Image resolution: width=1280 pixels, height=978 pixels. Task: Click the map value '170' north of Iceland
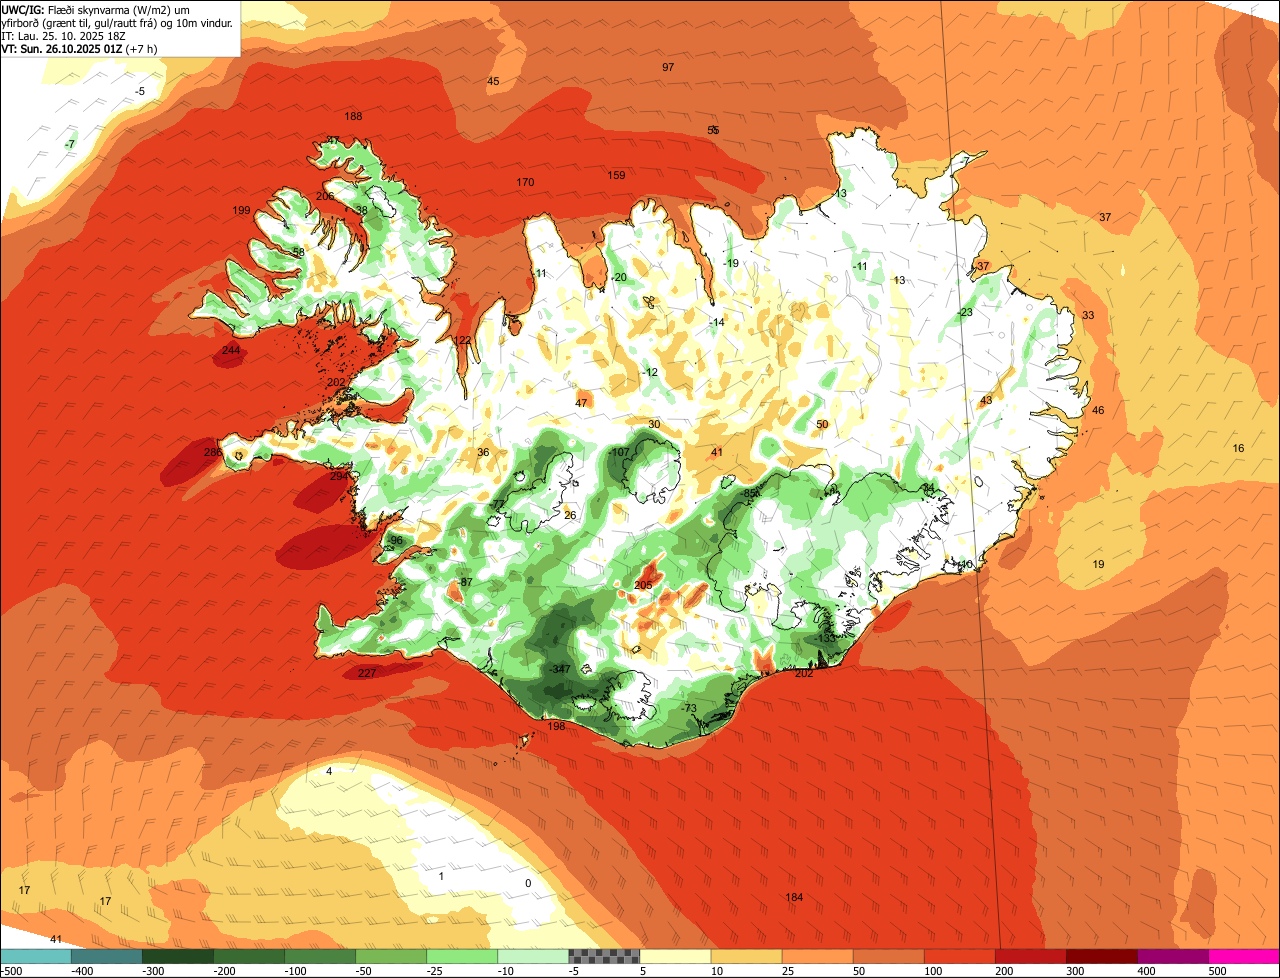pos(525,182)
